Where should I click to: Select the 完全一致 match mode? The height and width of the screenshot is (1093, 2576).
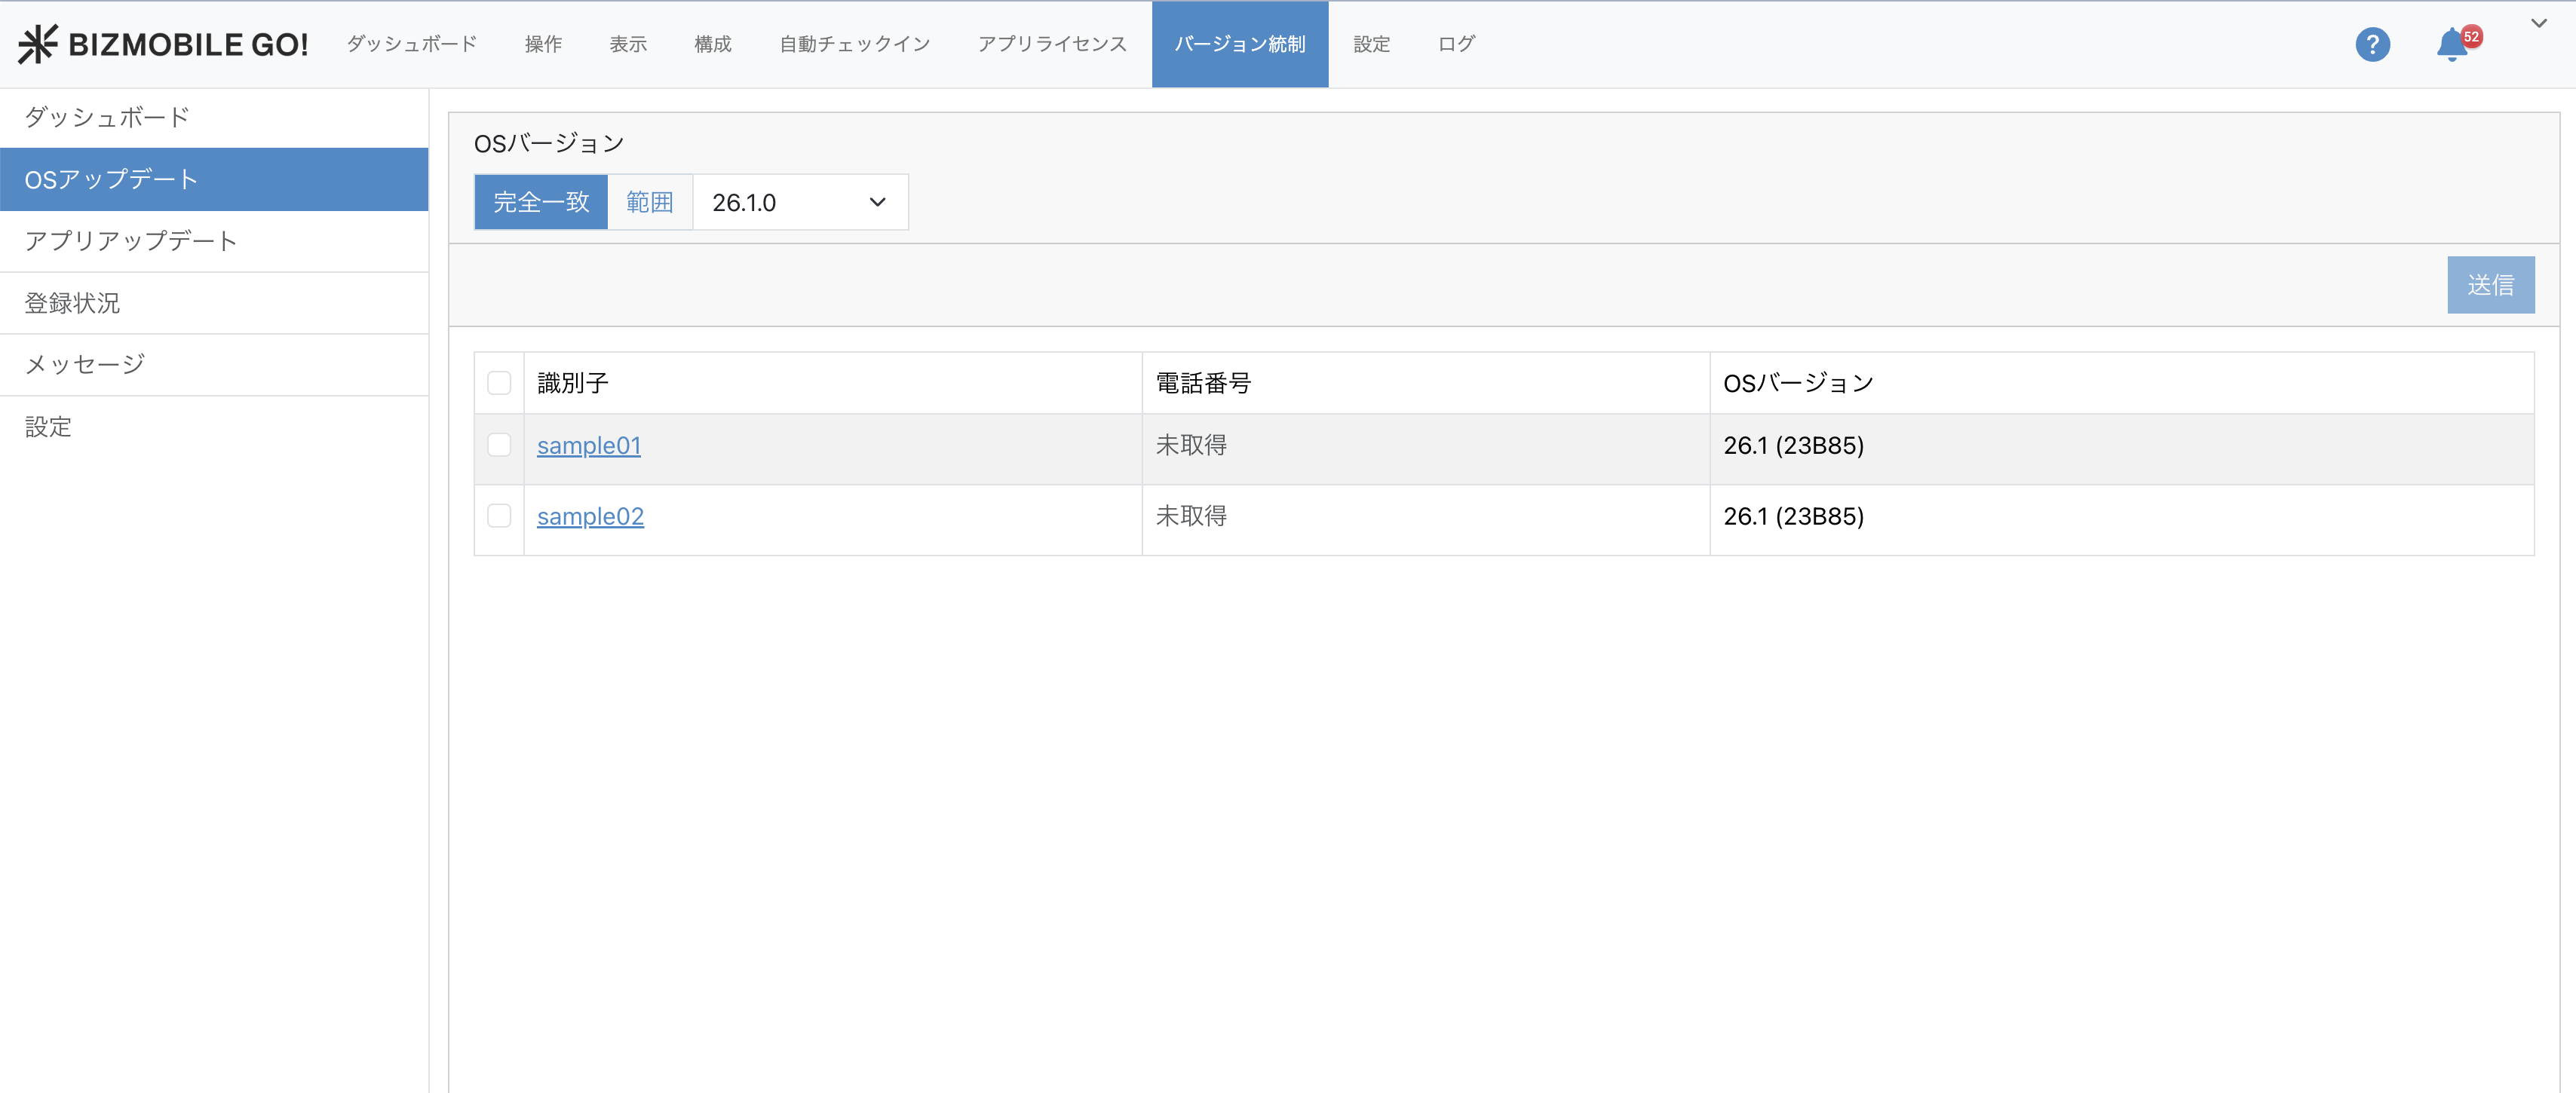[x=541, y=203]
